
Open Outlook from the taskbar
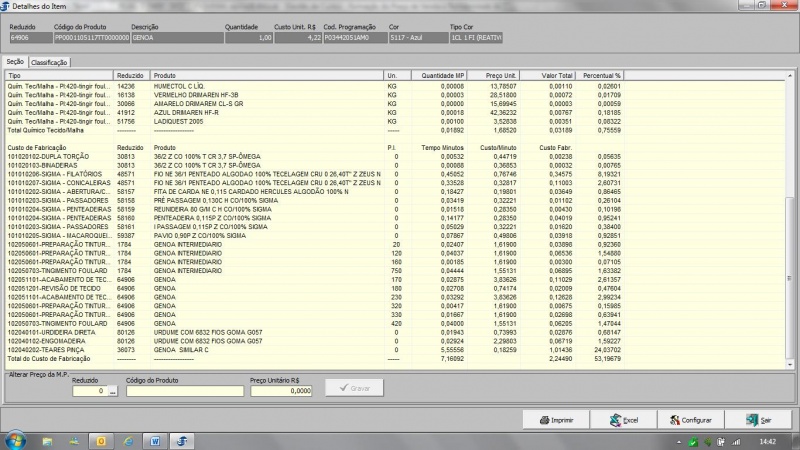pyautogui.click(x=101, y=440)
